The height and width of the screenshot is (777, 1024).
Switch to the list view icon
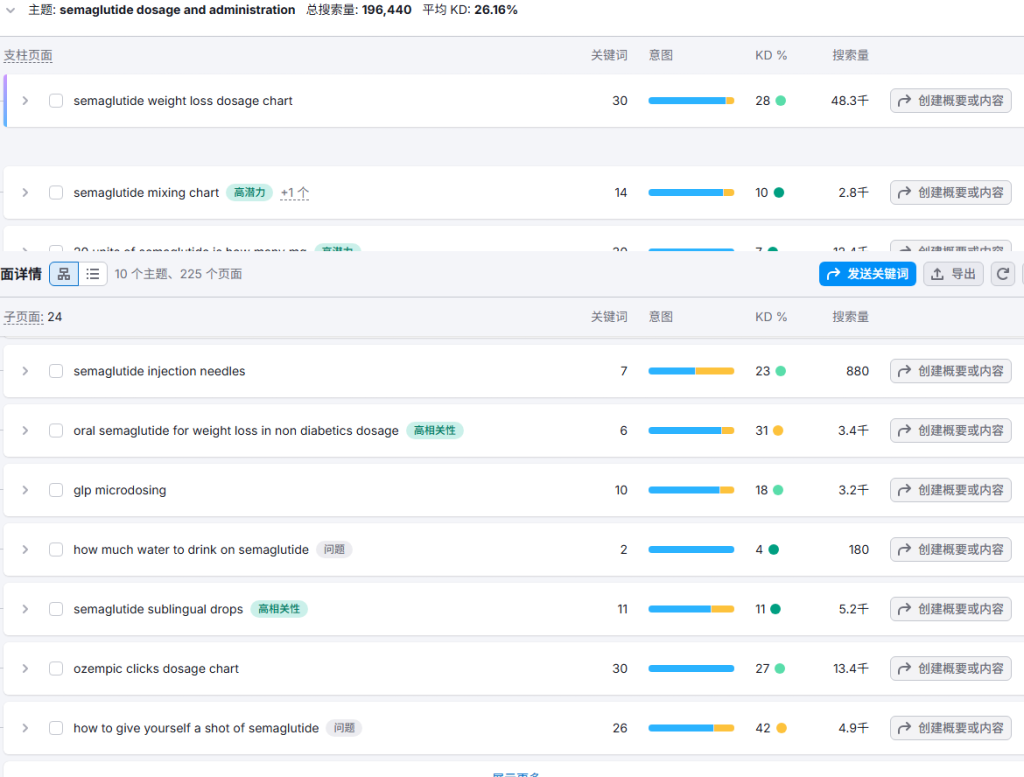pyautogui.click(x=93, y=274)
